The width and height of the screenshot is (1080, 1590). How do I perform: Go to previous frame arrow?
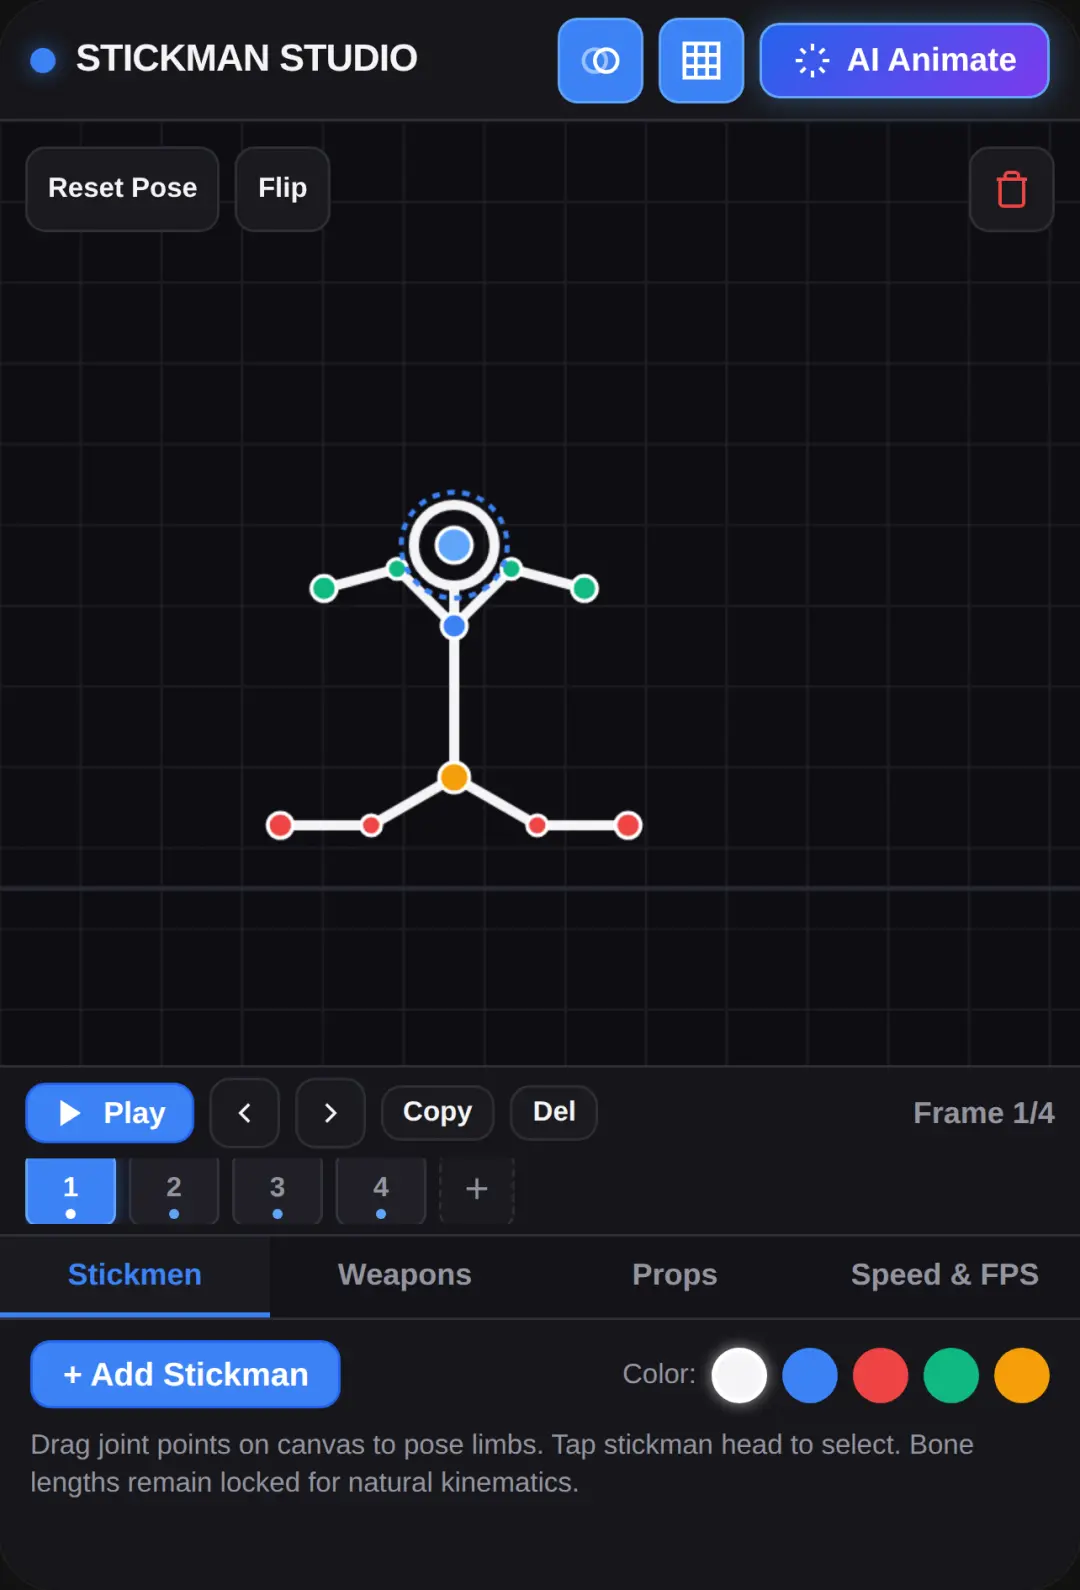(245, 1113)
